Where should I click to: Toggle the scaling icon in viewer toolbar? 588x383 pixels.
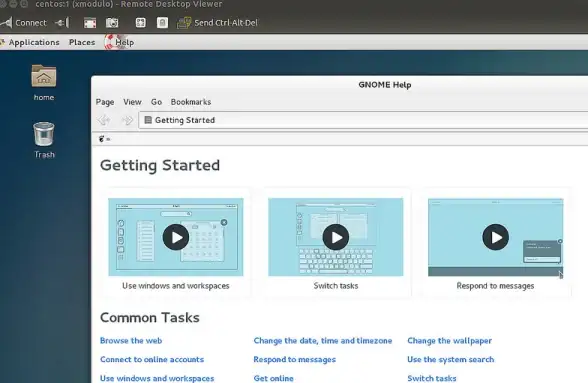coord(141,23)
